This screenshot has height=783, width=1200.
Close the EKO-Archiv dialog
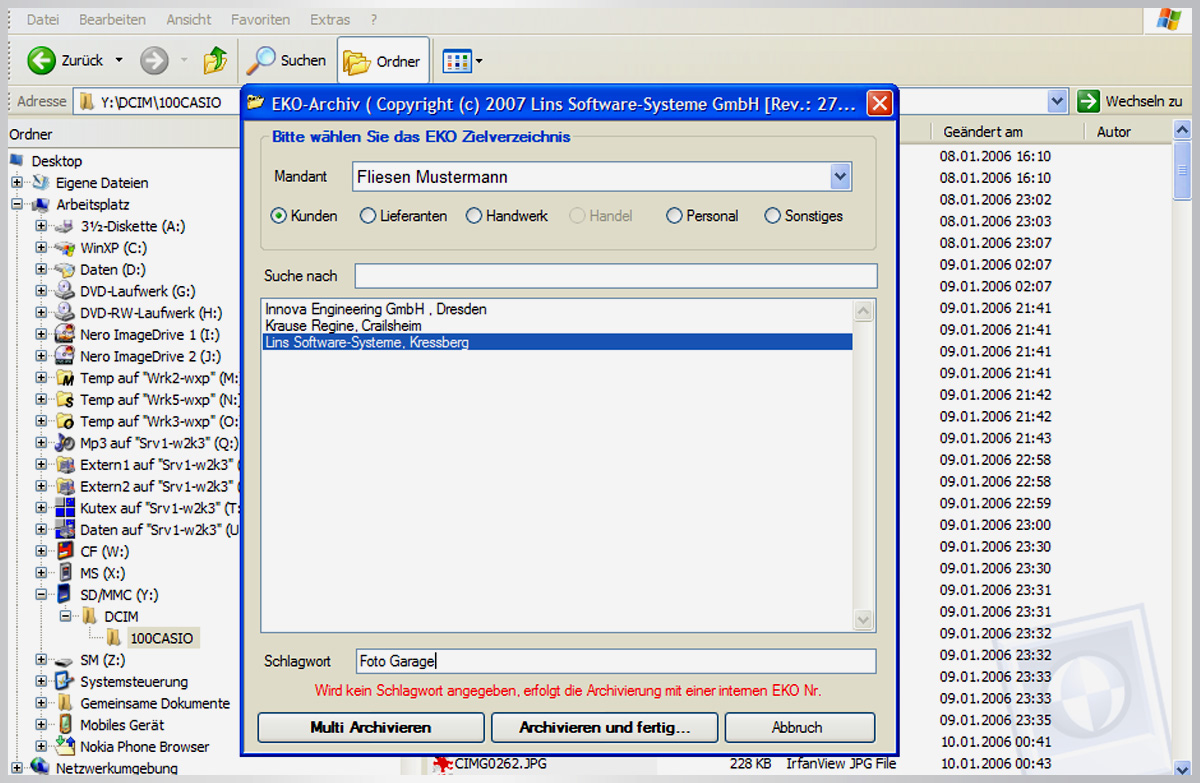coord(880,103)
